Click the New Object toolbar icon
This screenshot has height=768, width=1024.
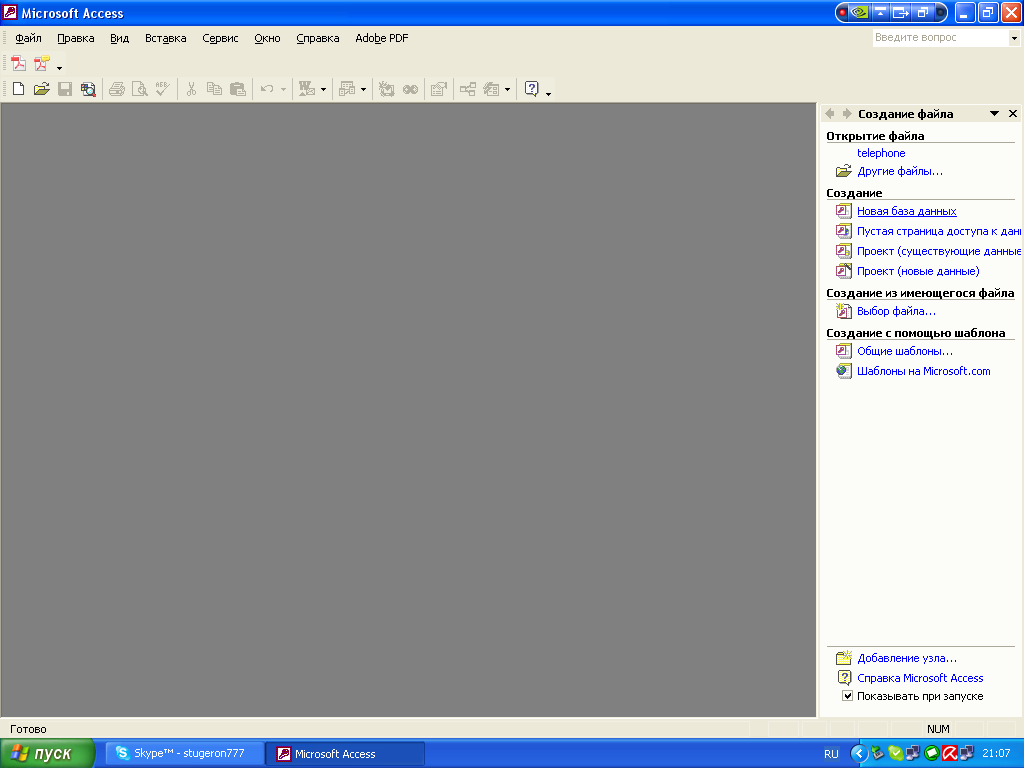[491, 89]
